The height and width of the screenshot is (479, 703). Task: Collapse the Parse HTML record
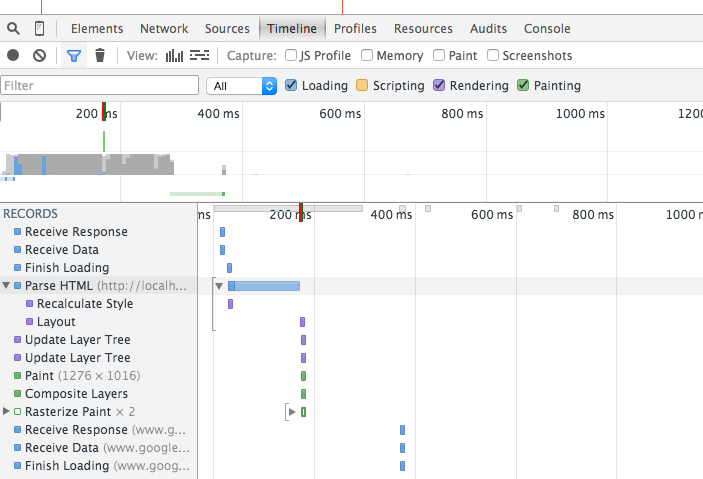(x=7, y=286)
